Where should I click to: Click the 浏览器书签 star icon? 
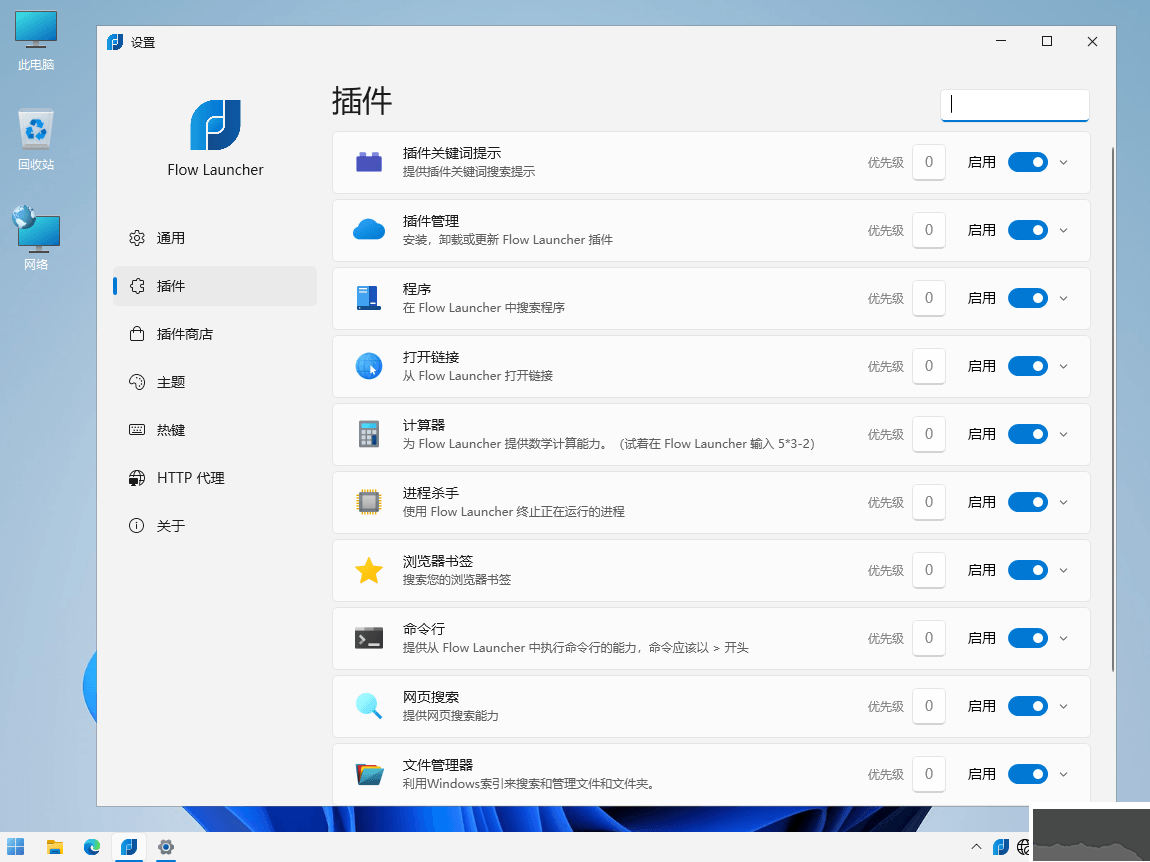[x=369, y=570]
